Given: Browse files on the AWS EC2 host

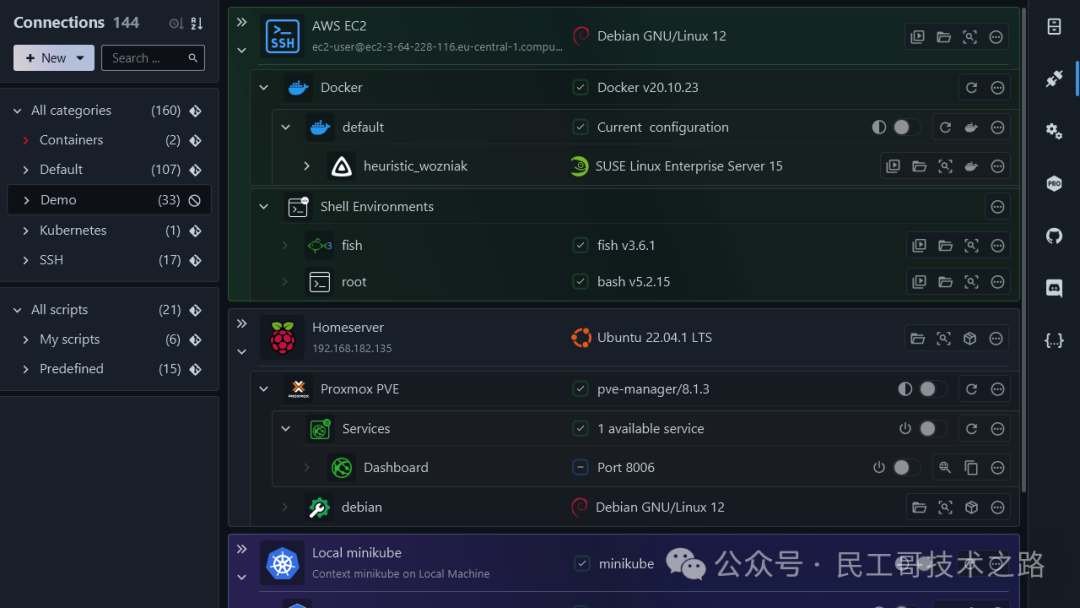Looking at the screenshot, I should 944,36.
